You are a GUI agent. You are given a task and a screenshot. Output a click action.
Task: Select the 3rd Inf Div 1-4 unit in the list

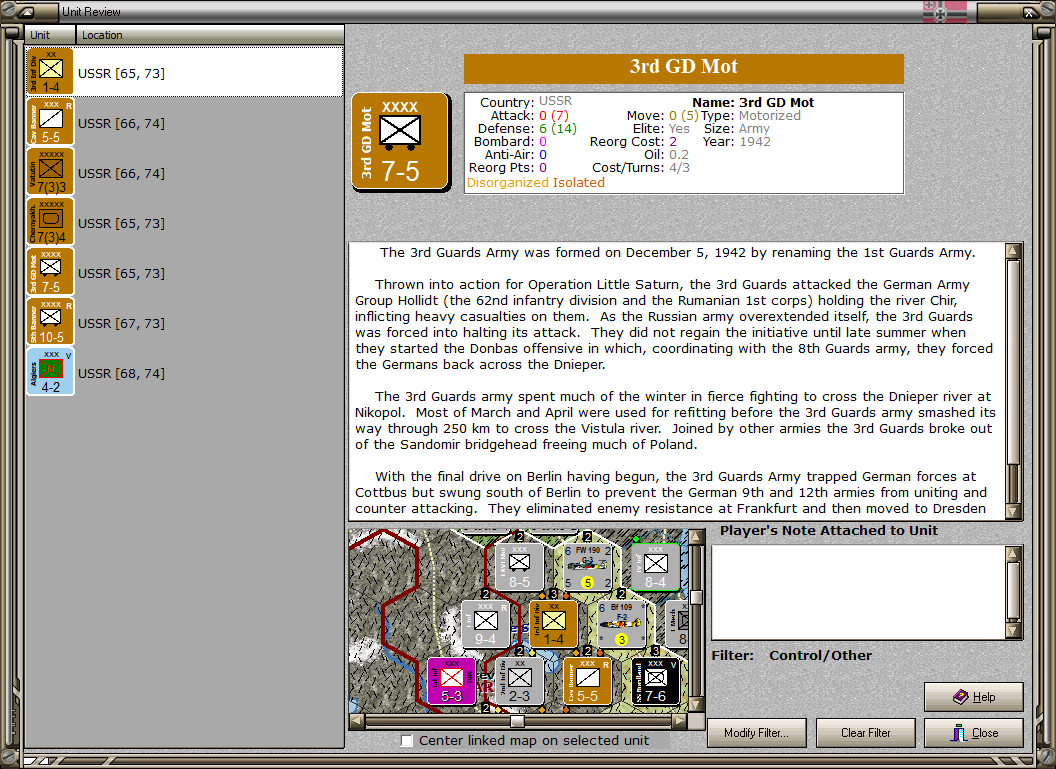pos(185,71)
